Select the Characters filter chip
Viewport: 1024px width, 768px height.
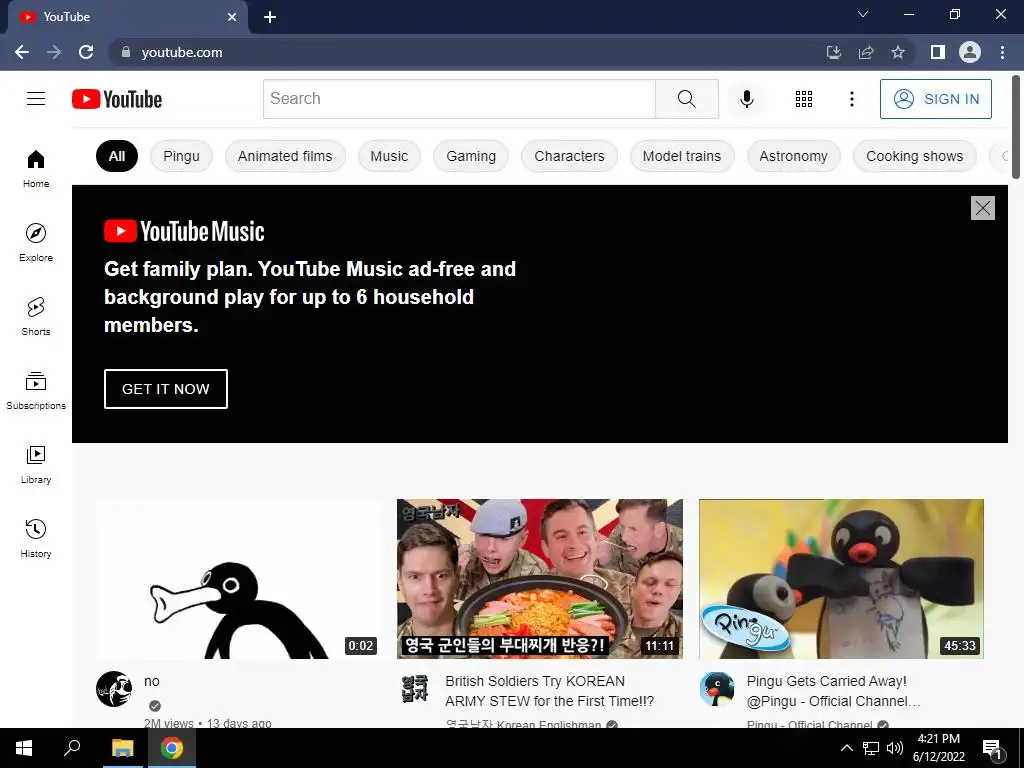(569, 156)
